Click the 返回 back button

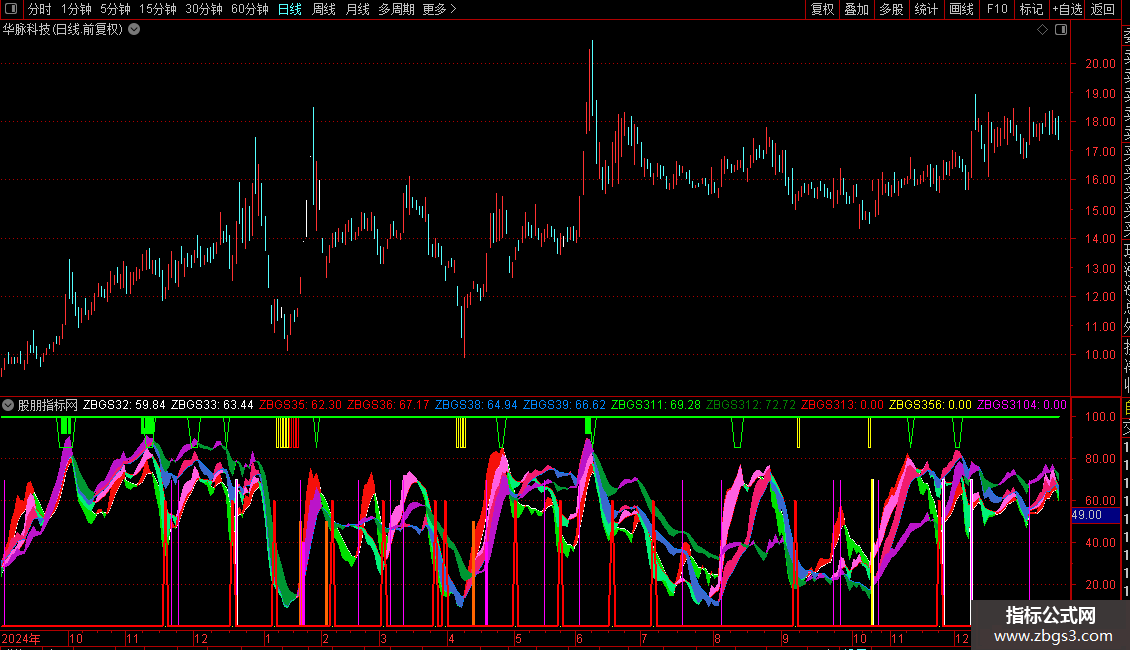[x=1103, y=9]
